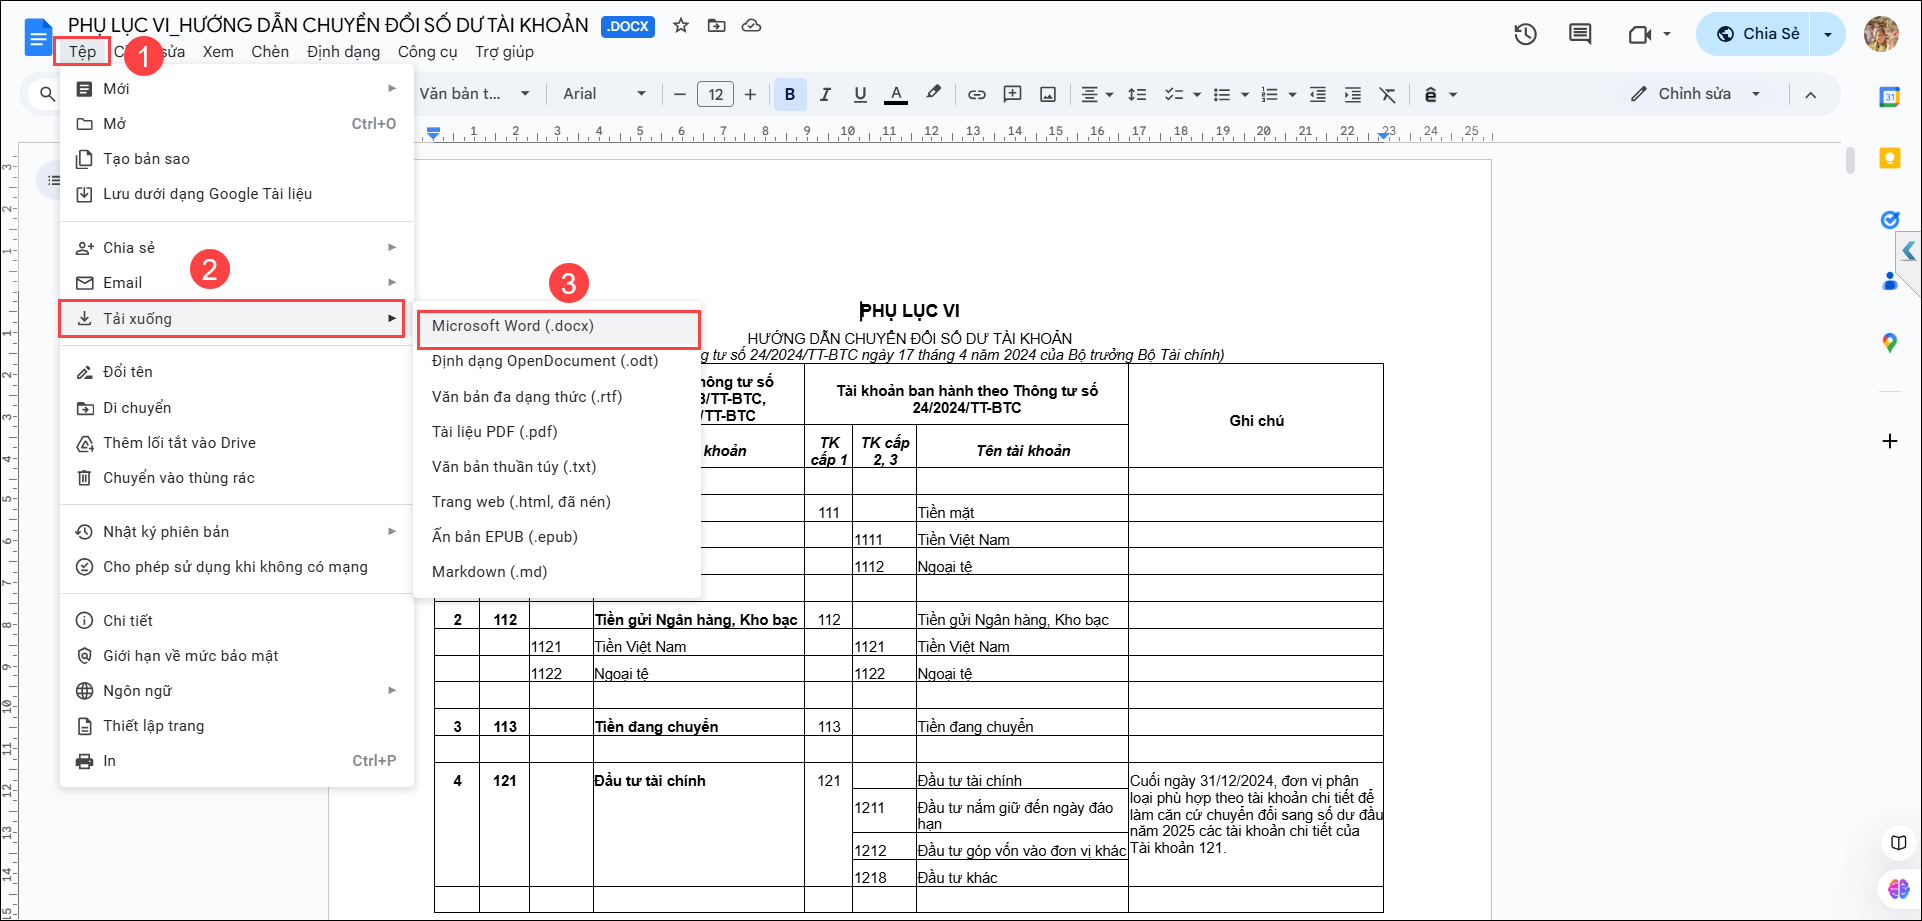Click the insert link icon in toolbar
This screenshot has height=921, width=1922.
tap(976, 94)
